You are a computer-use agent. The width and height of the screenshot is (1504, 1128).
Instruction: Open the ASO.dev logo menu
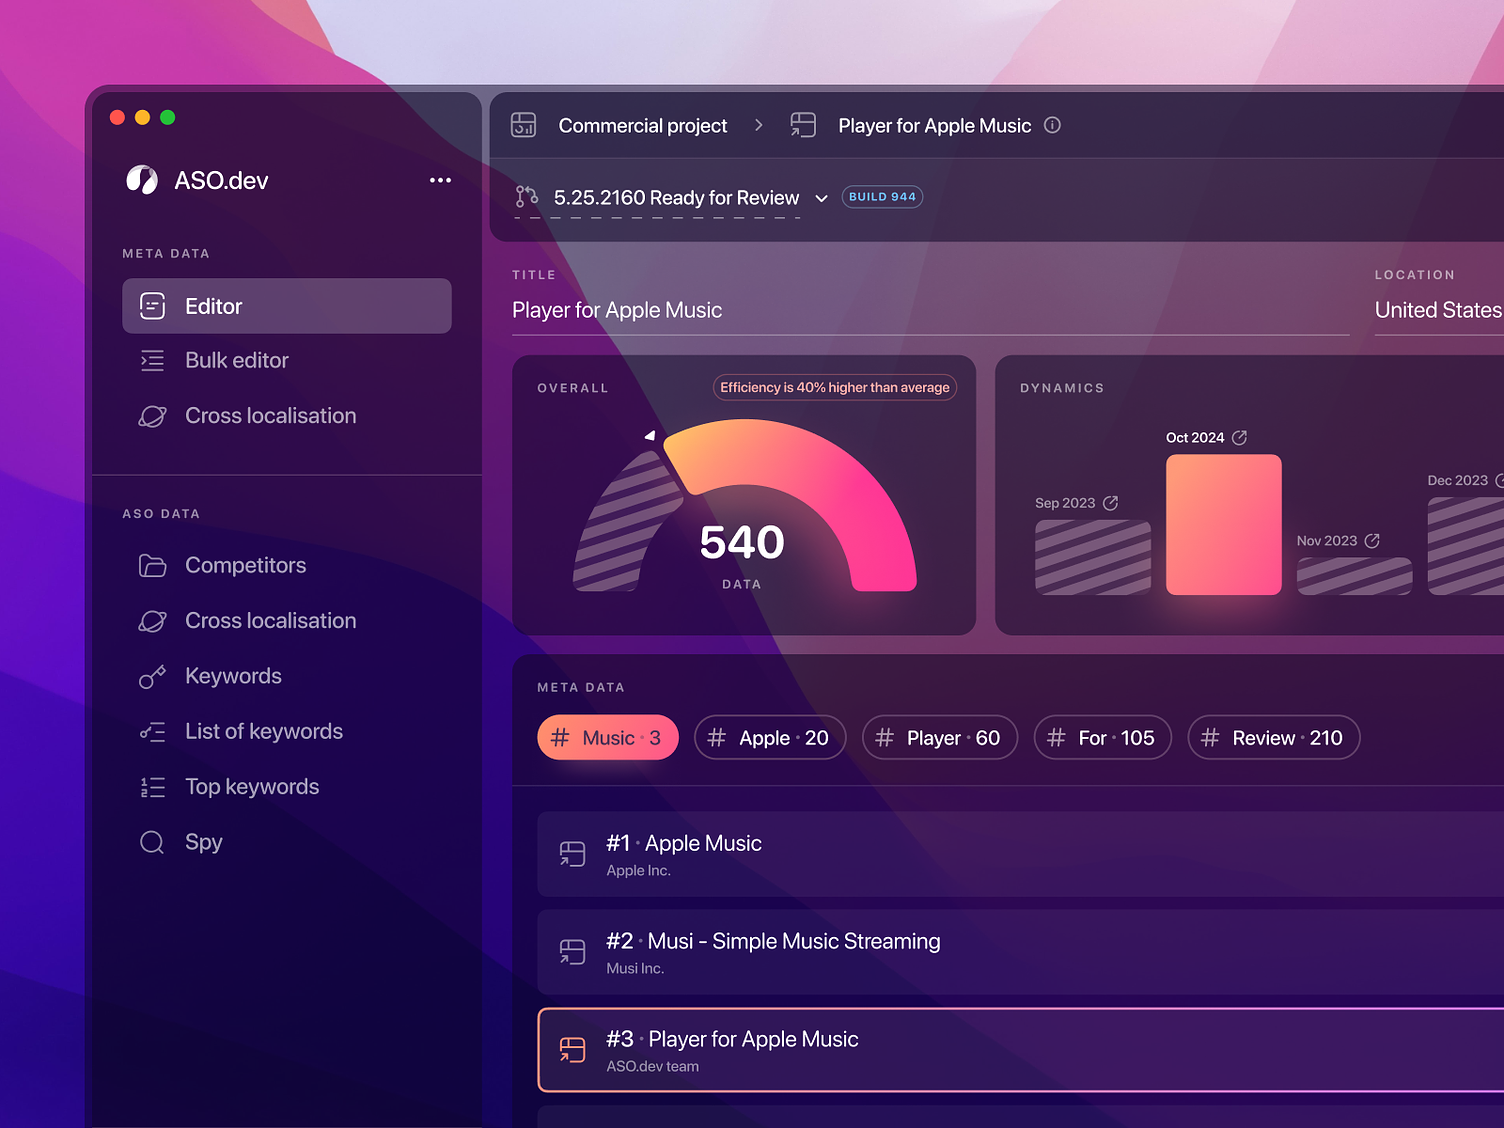[x=143, y=180]
